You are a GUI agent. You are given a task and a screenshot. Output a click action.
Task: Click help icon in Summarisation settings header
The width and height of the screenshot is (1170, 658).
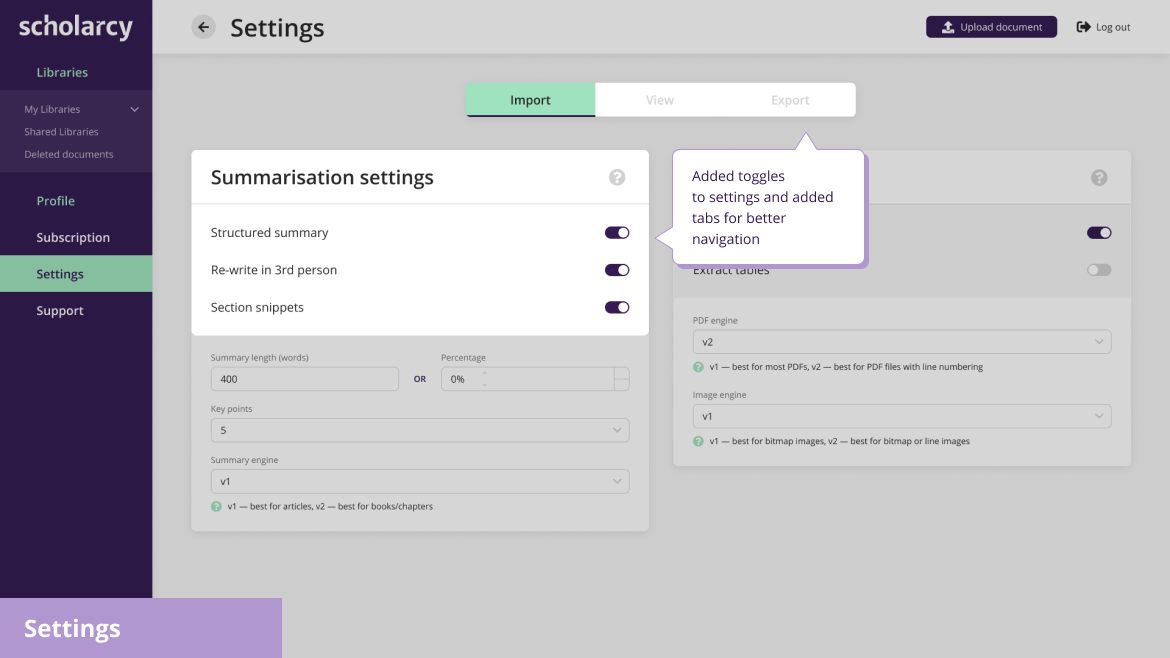point(616,178)
